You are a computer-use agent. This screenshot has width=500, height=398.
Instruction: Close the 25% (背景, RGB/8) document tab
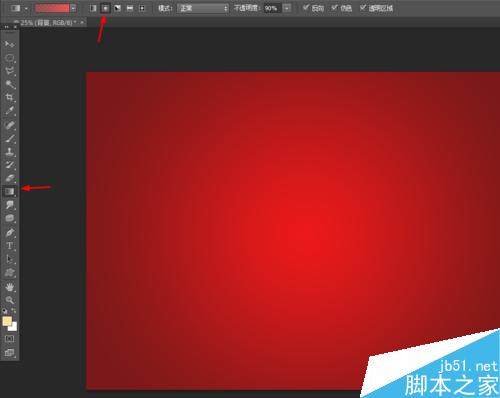coord(82,22)
